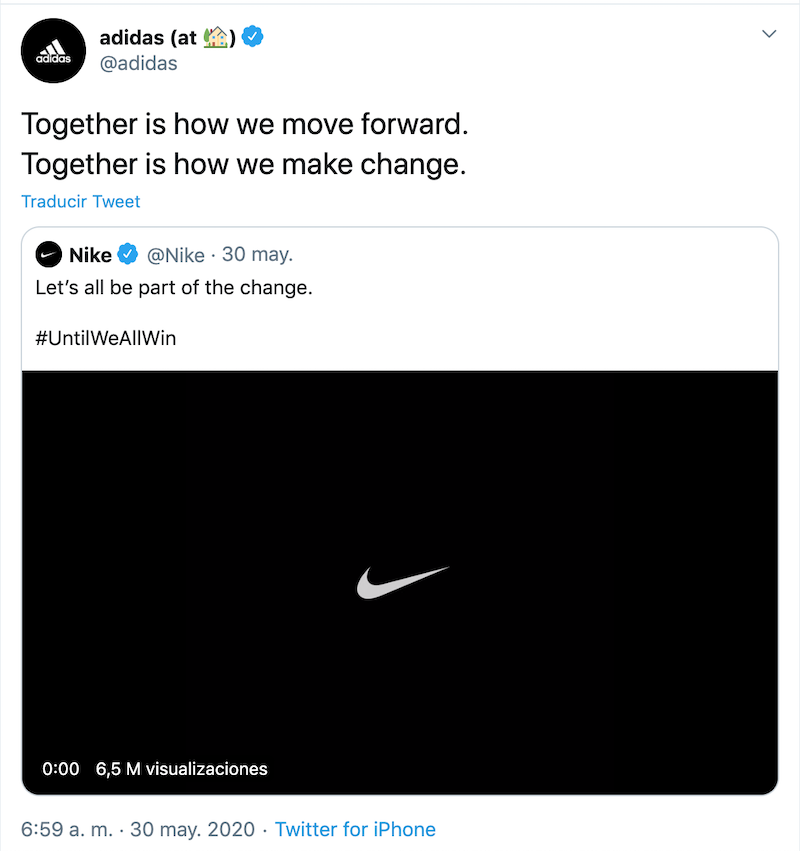The image size is (800, 851).
Task: Open Nike's small profile avatar
Action: point(48,255)
